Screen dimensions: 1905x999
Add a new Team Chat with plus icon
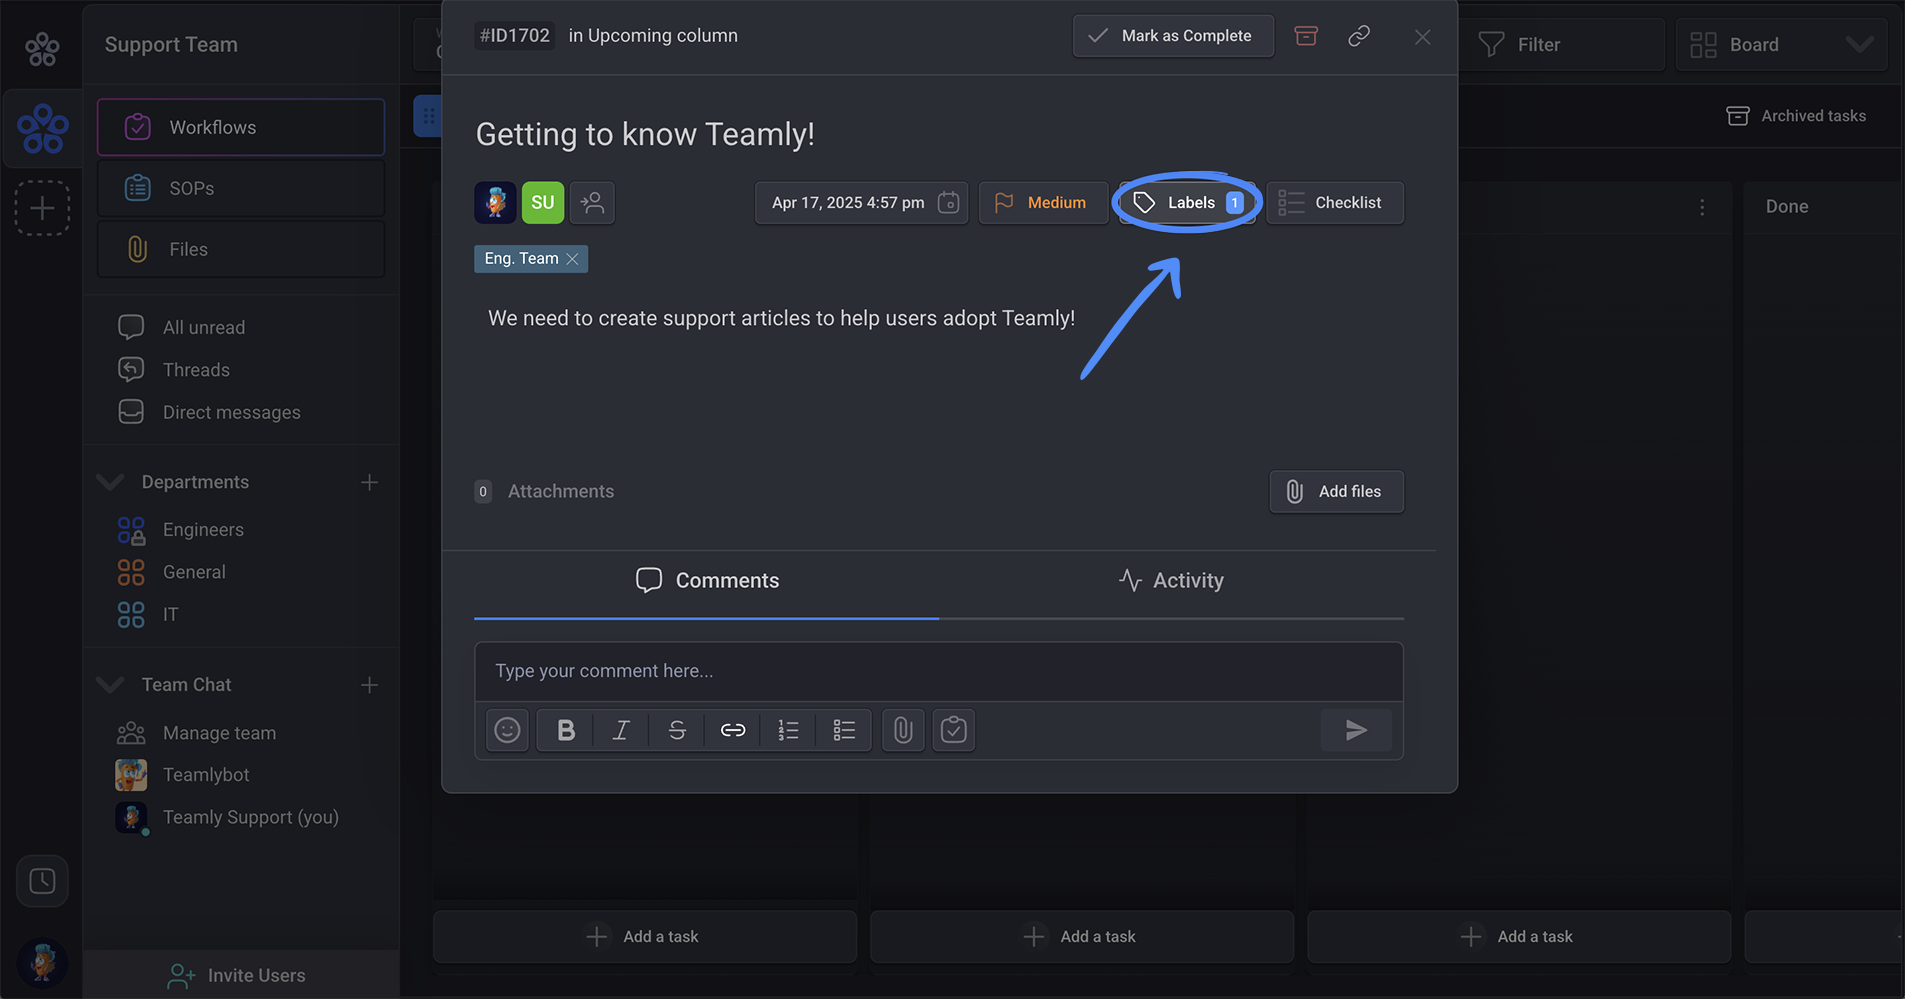click(x=369, y=685)
